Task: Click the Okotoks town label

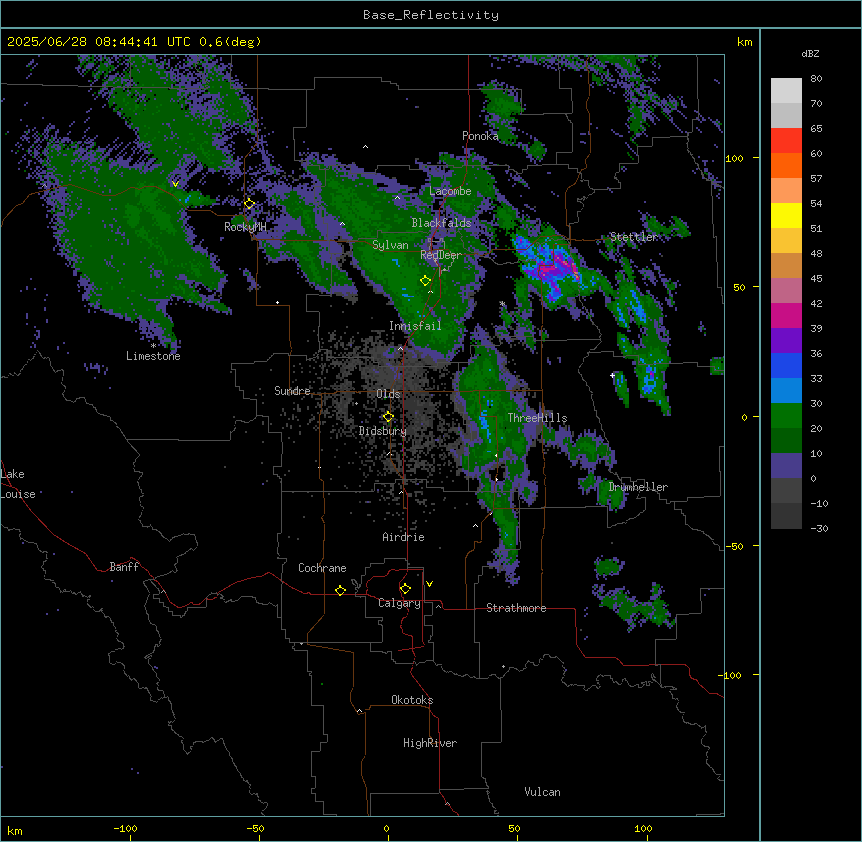Action: pyautogui.click(x=412, y=700)
